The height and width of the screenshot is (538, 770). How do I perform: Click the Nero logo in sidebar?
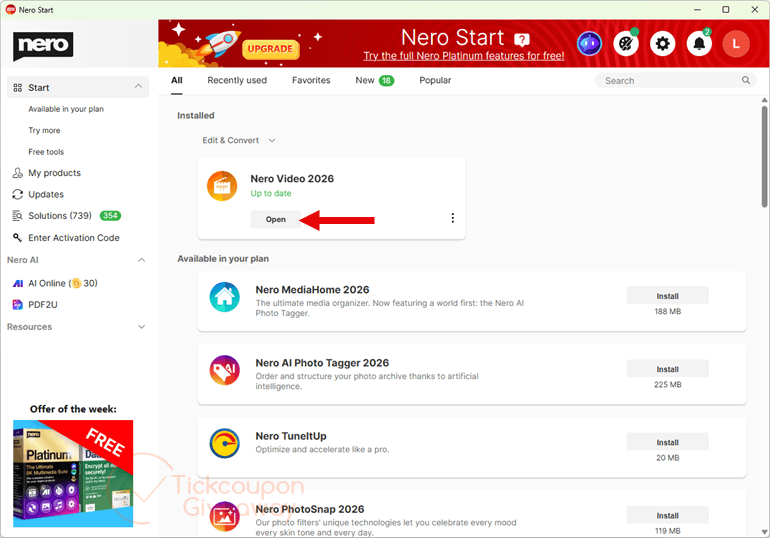coord(43,46)
